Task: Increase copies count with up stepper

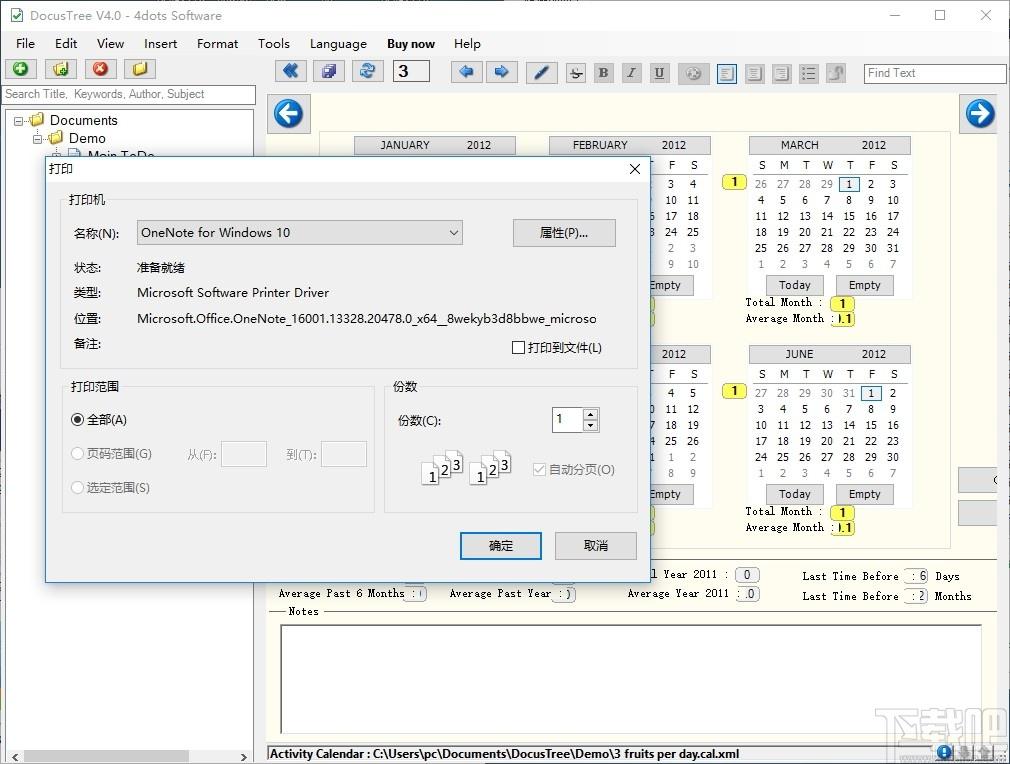Action: click(591, 414)
